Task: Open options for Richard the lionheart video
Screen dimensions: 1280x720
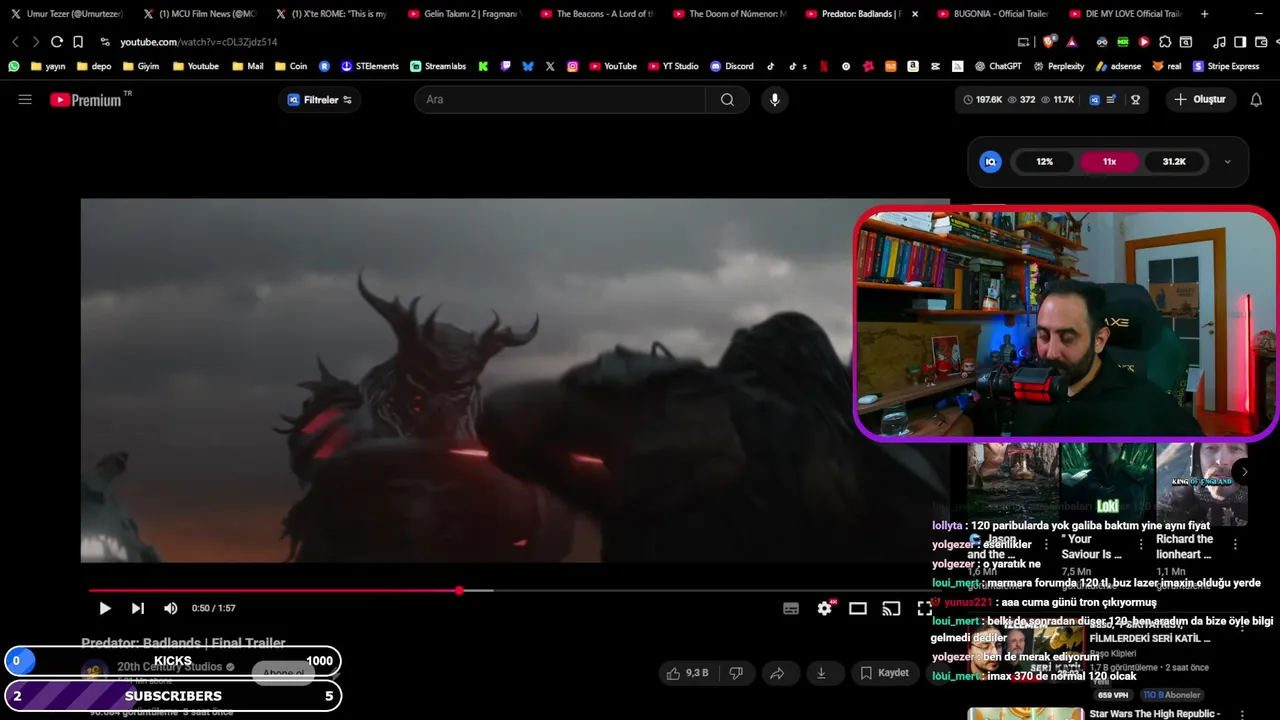Action: 1235,544
